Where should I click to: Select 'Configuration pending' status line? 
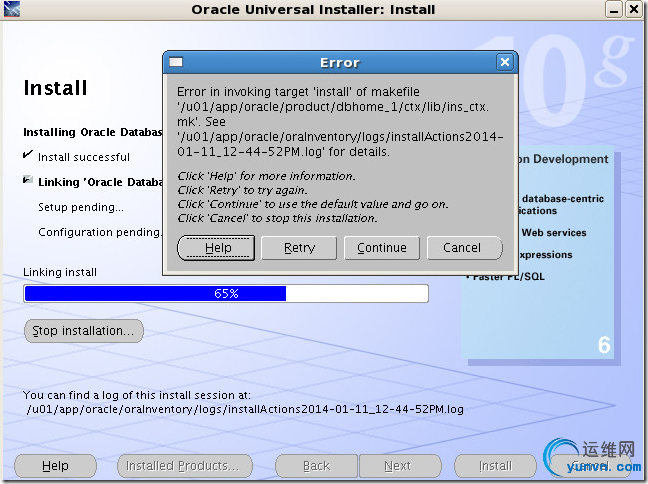coord(100,232)
